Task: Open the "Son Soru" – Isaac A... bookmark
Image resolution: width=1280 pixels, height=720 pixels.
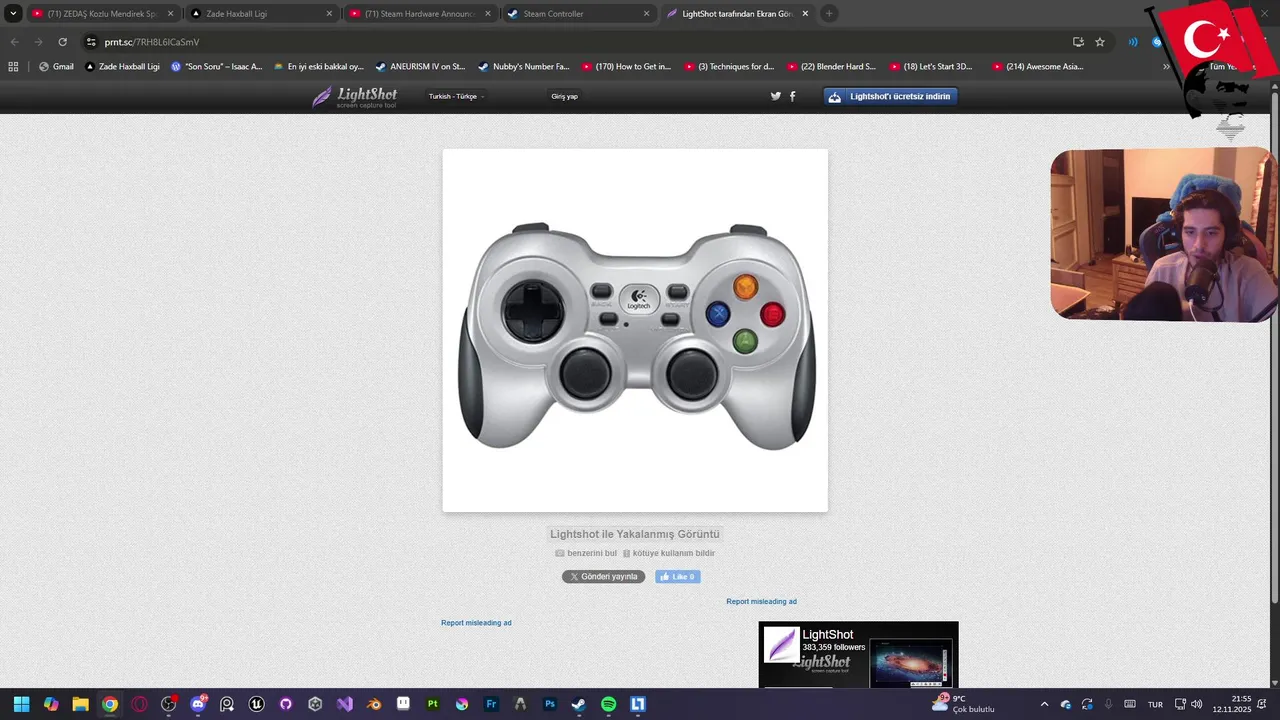Action: tap(216, 67)
